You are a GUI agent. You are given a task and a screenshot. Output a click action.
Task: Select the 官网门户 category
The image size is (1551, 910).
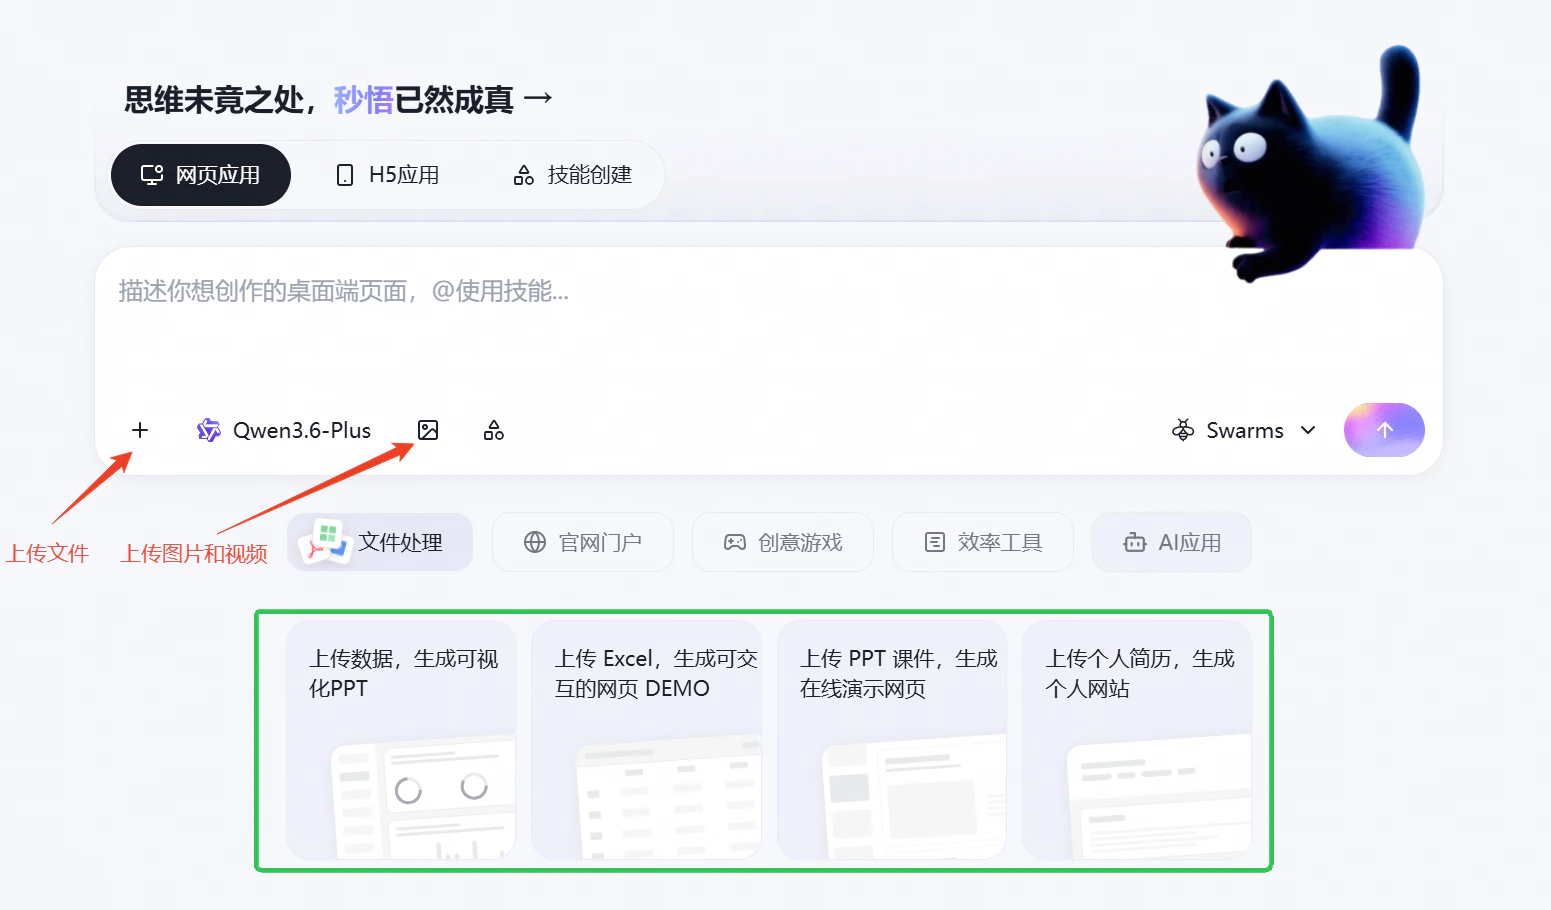click(583, 542)
